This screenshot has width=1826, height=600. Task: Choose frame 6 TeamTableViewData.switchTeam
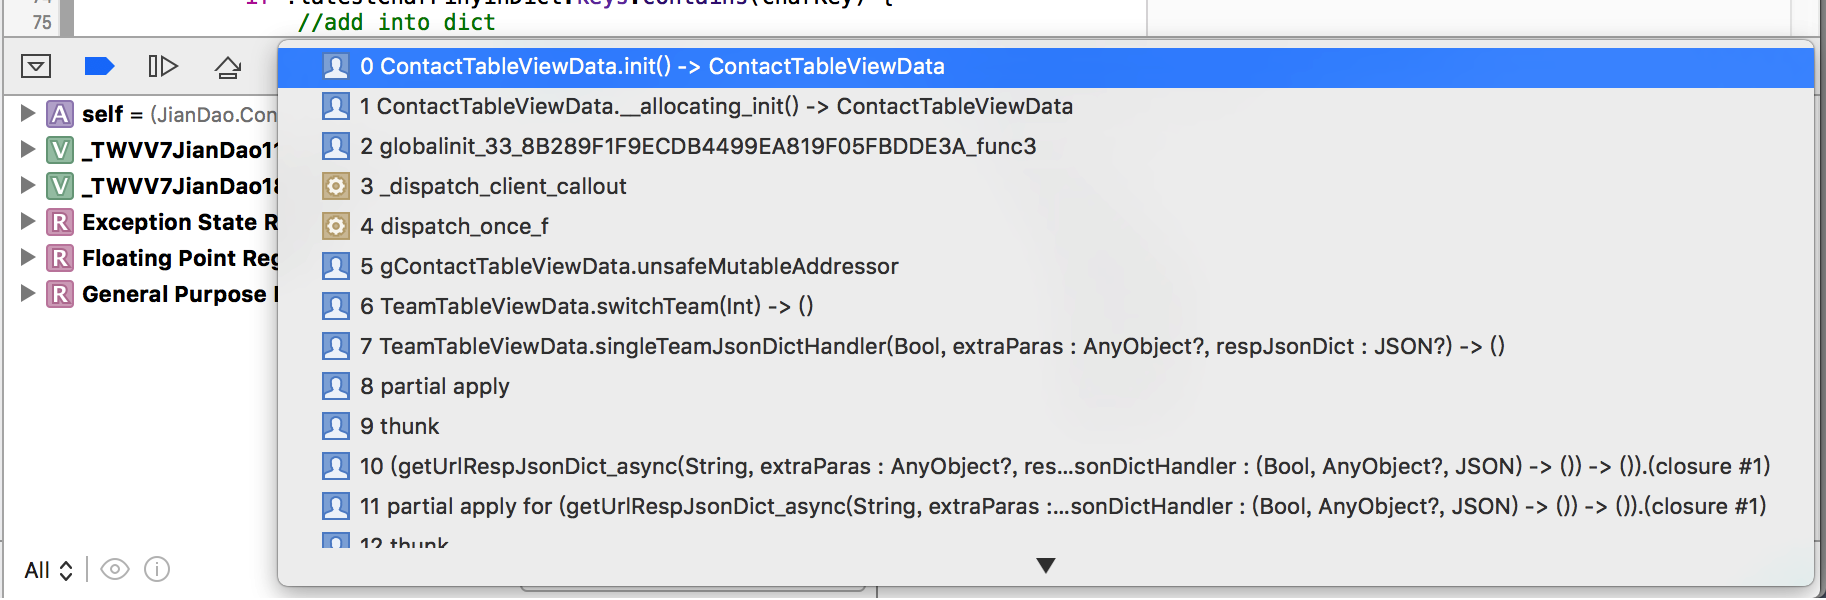point(586,307)
